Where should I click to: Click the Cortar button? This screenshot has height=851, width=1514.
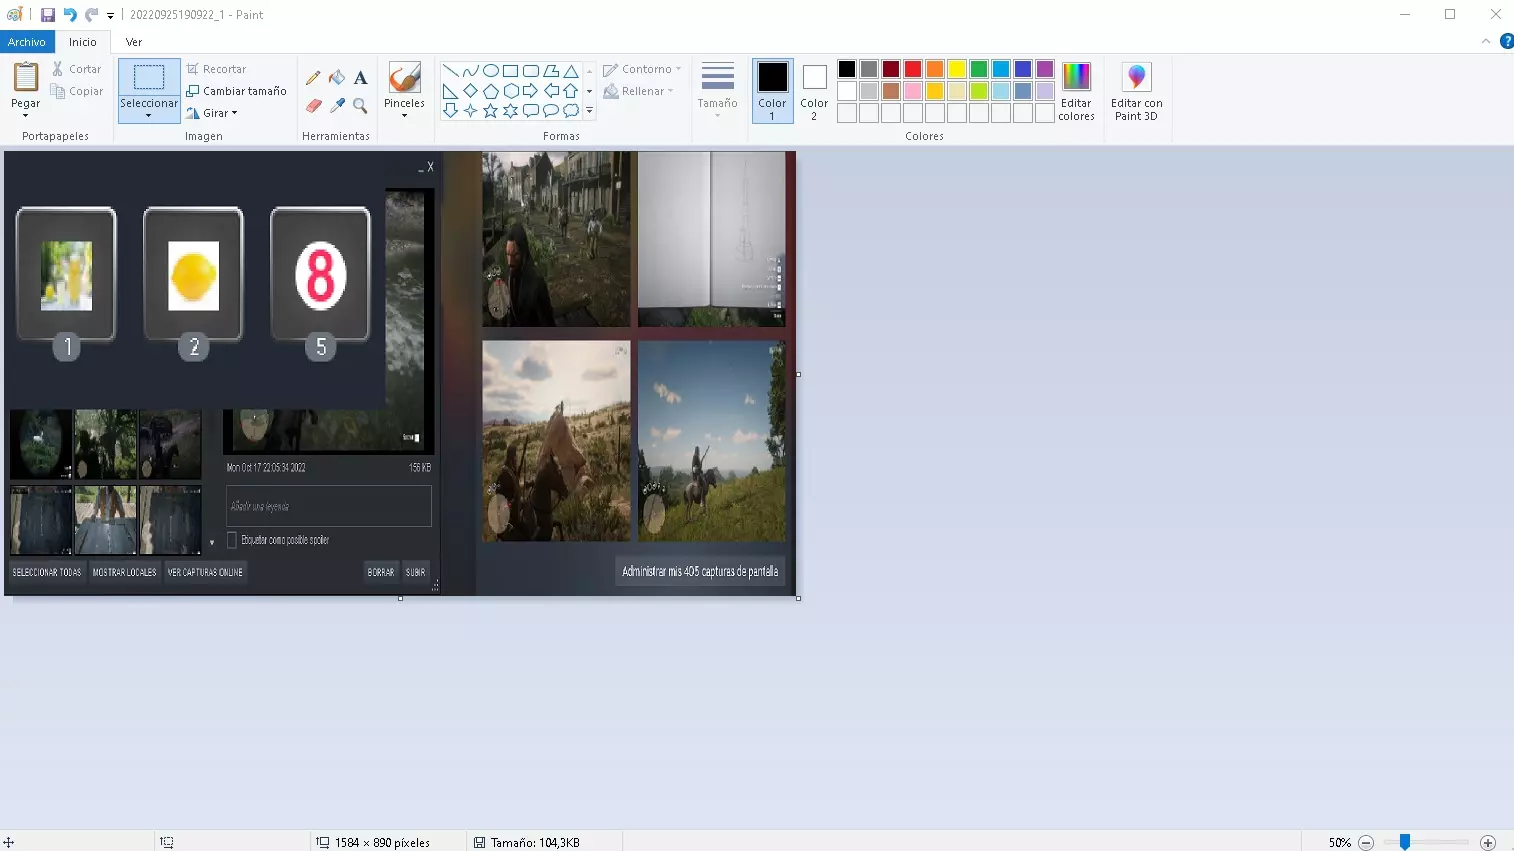(77, 69)
